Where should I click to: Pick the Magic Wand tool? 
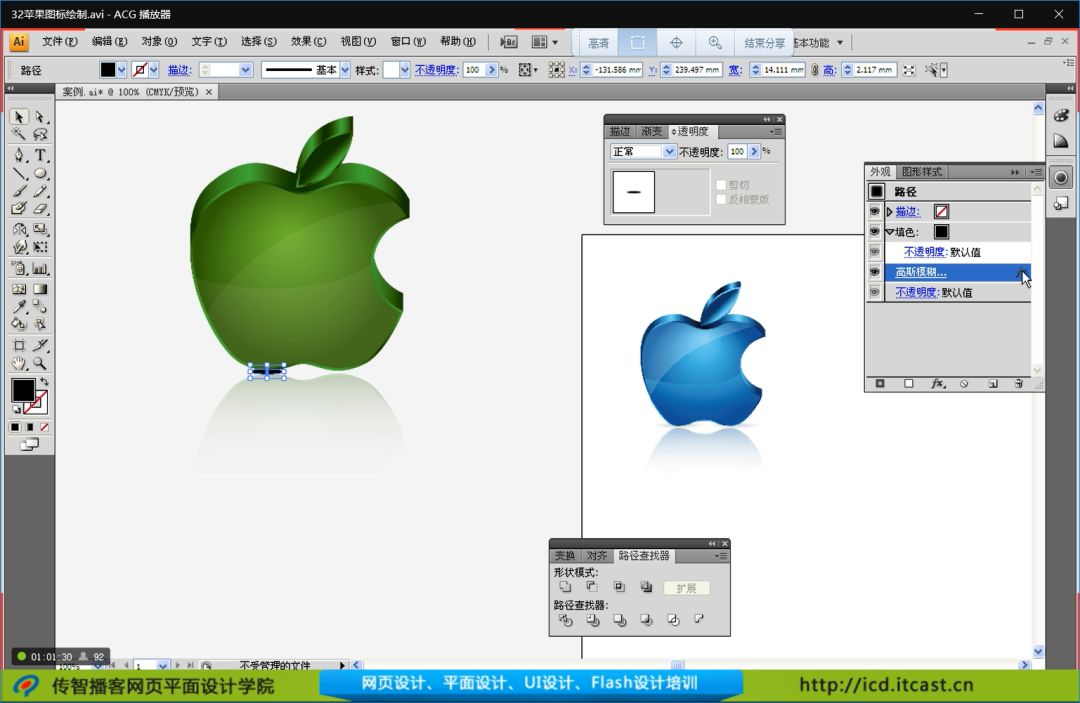coord(19,135)
